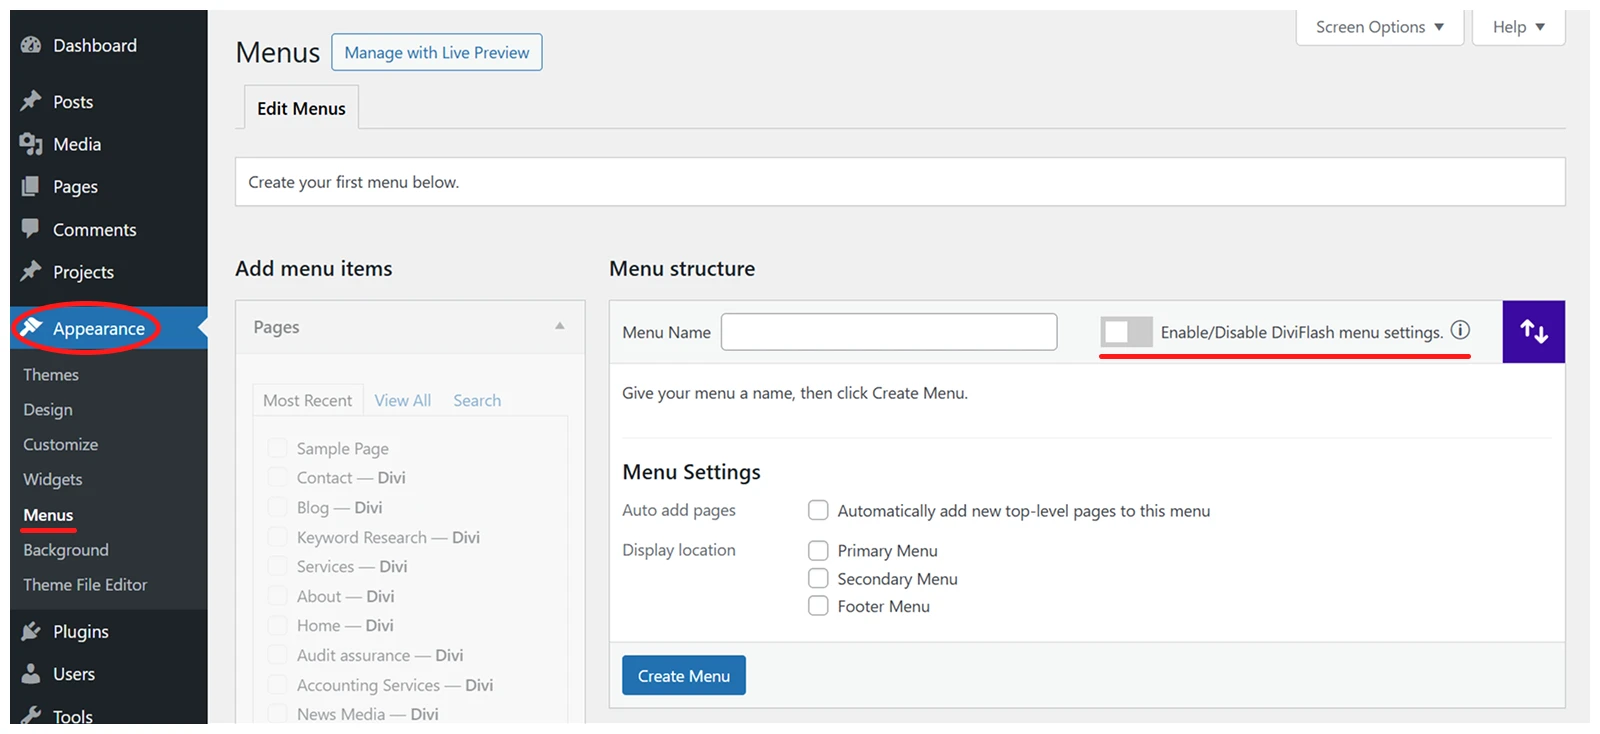The width and height of the screenshot is (1600, 734).
Task: Enable the DiviFlash menu settings toggle
Action: point(1126,332)
